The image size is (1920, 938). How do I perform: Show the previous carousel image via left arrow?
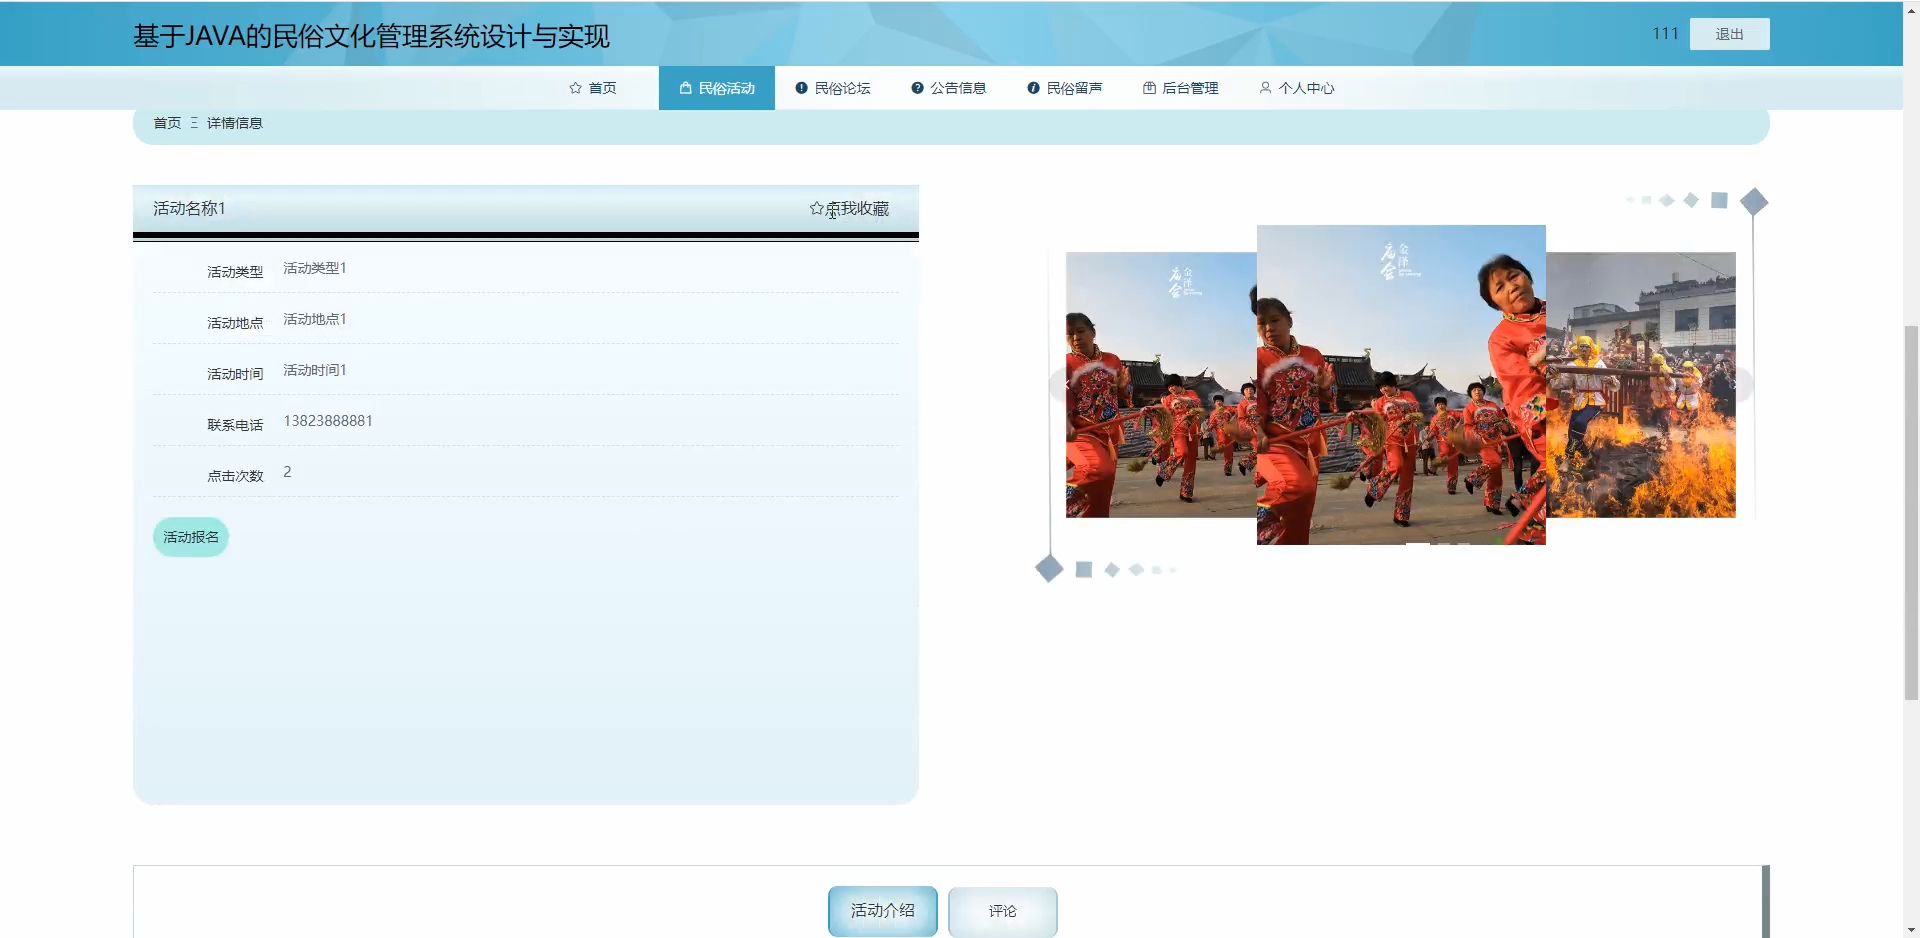click(1066, 384)
